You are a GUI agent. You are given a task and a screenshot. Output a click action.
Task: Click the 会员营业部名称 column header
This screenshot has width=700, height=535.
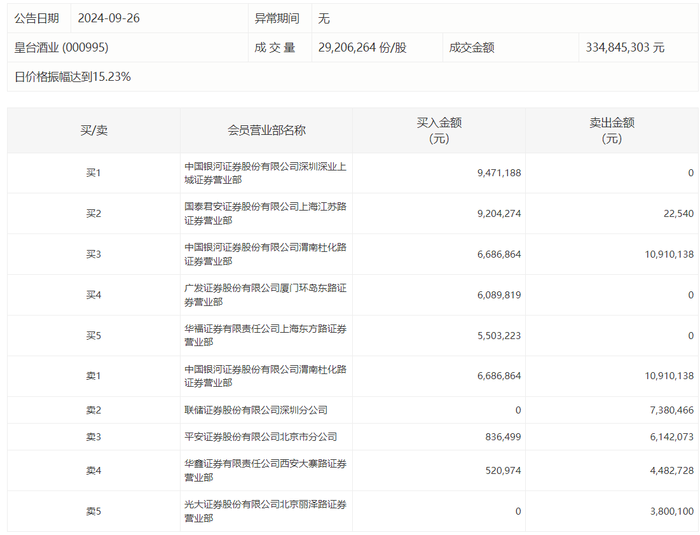tap(267, 130)
